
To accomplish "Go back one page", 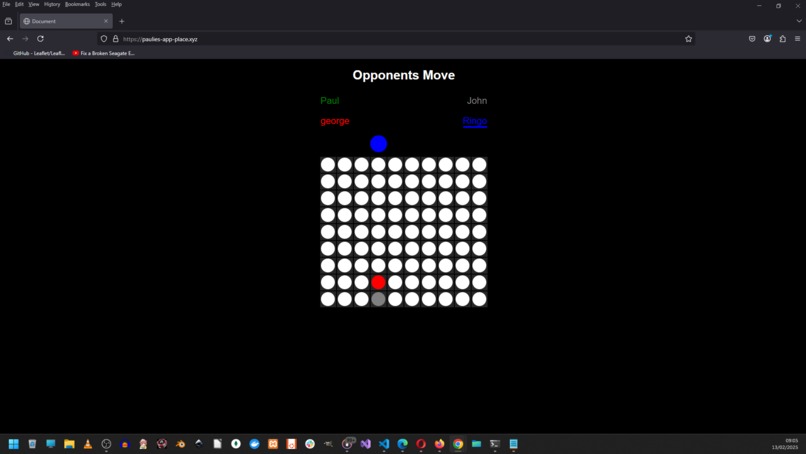I will click(x=10, y=39).
